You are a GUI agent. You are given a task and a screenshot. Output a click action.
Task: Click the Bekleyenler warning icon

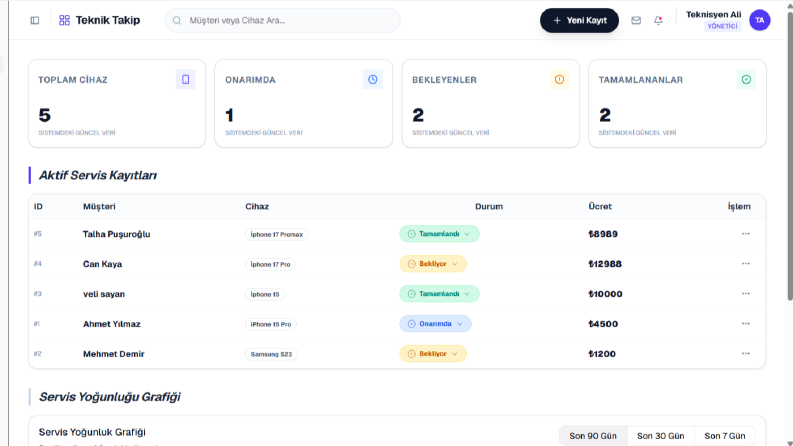click(x=559, y=79)
